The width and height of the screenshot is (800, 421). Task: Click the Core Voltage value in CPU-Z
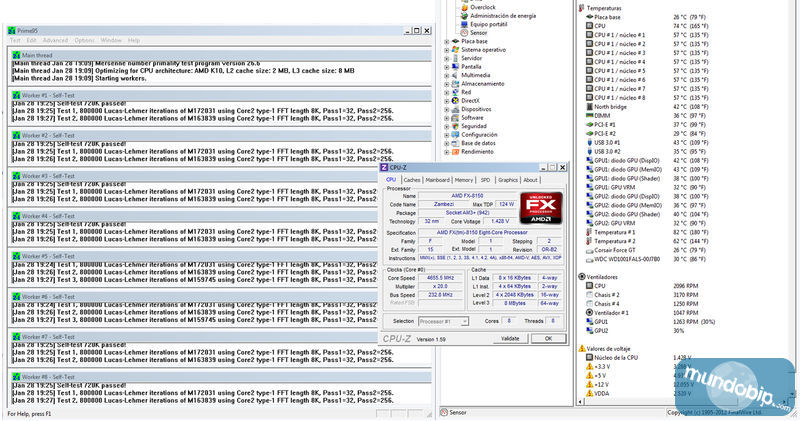[x=499, y=221]
